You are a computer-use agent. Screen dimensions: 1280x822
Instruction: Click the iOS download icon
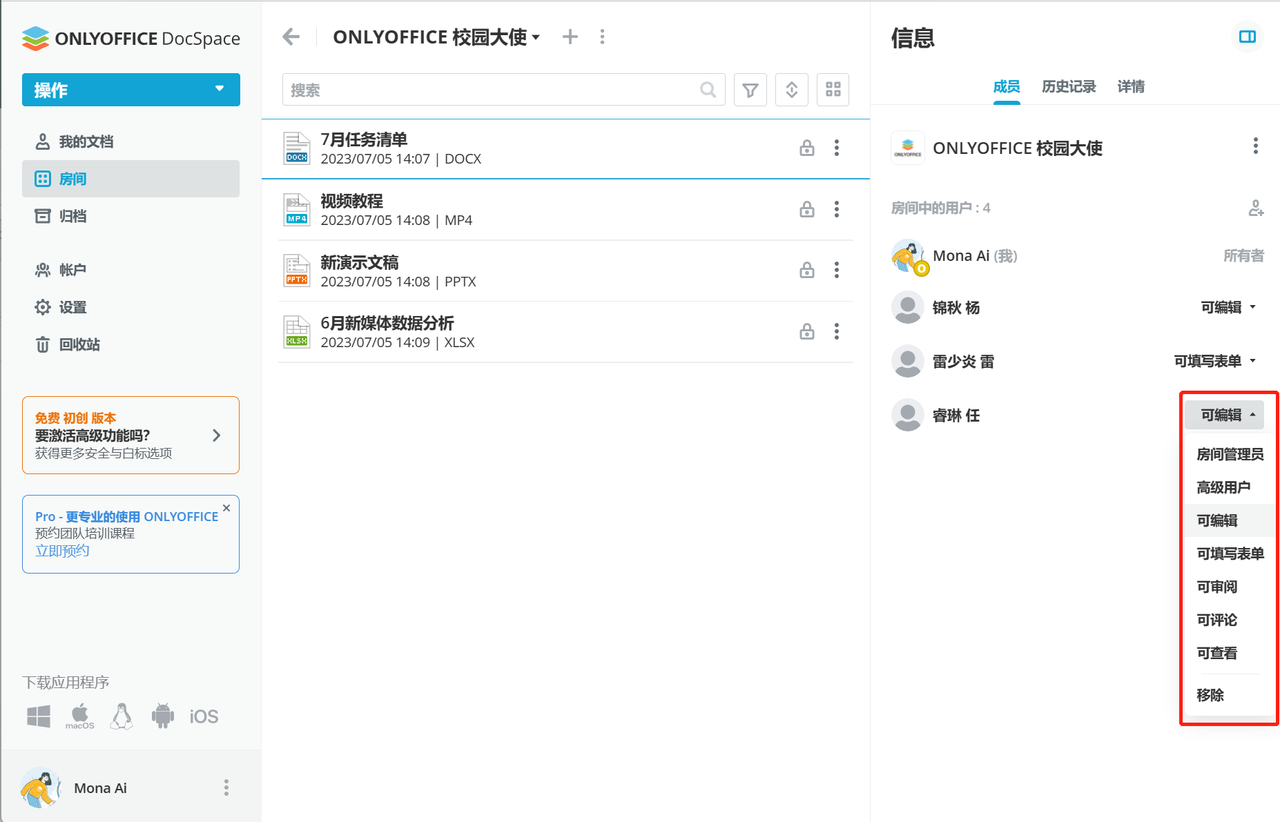(x=204, y=717)
